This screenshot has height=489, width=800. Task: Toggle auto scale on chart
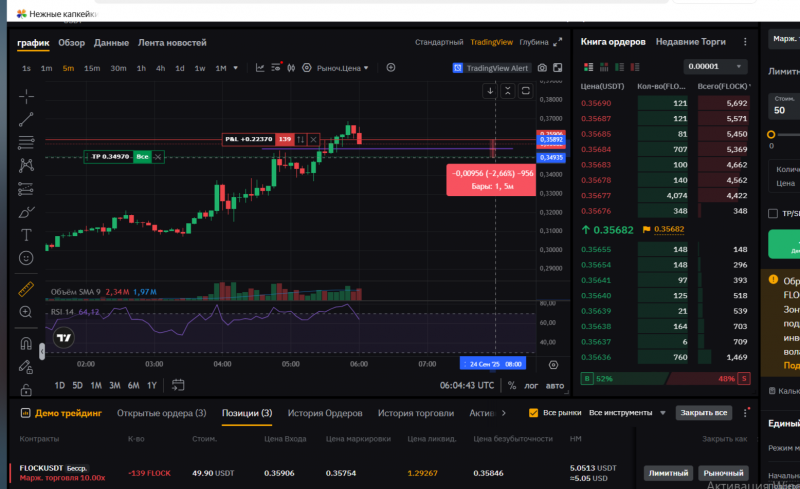tap(555, 385)
